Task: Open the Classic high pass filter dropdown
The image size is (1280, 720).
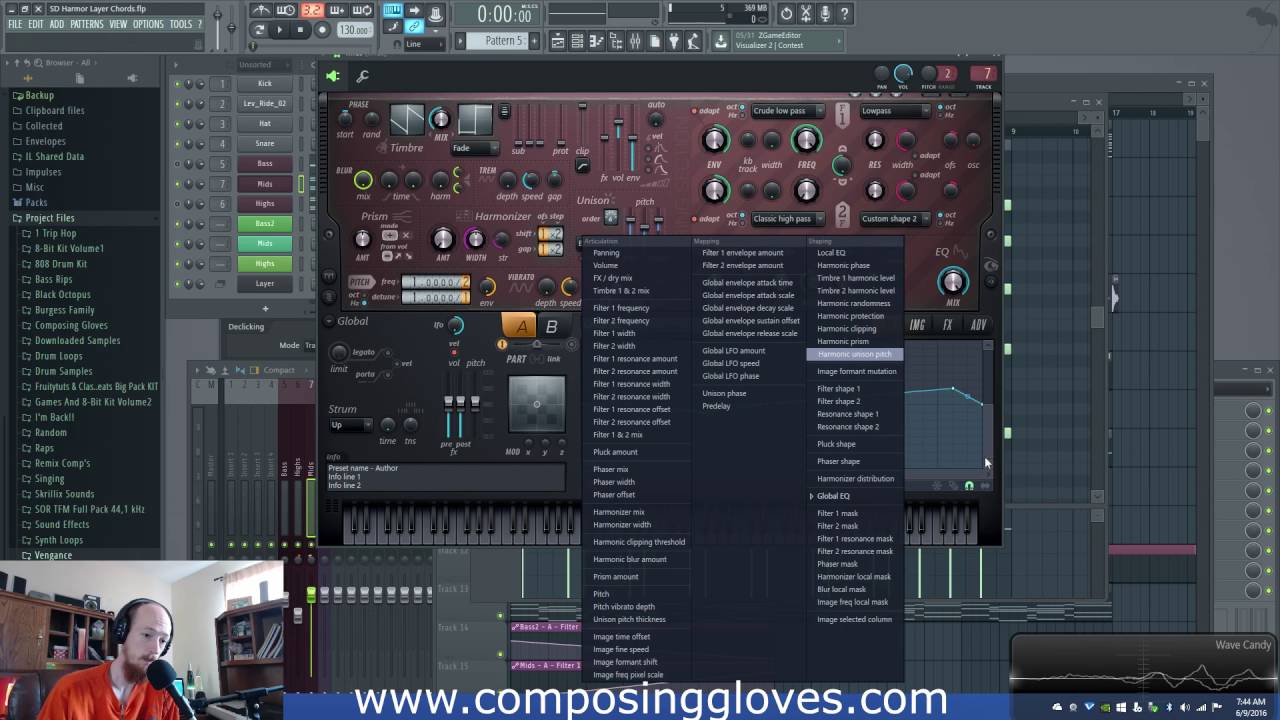Action: pyautogui.click(x=788, y=218)
